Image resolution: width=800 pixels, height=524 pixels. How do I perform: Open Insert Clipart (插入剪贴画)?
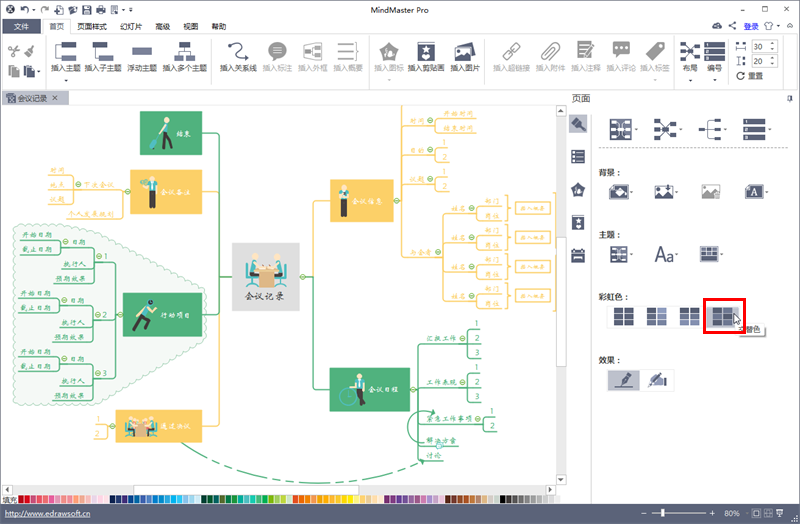pyautogui.click(x=426, y=57)
